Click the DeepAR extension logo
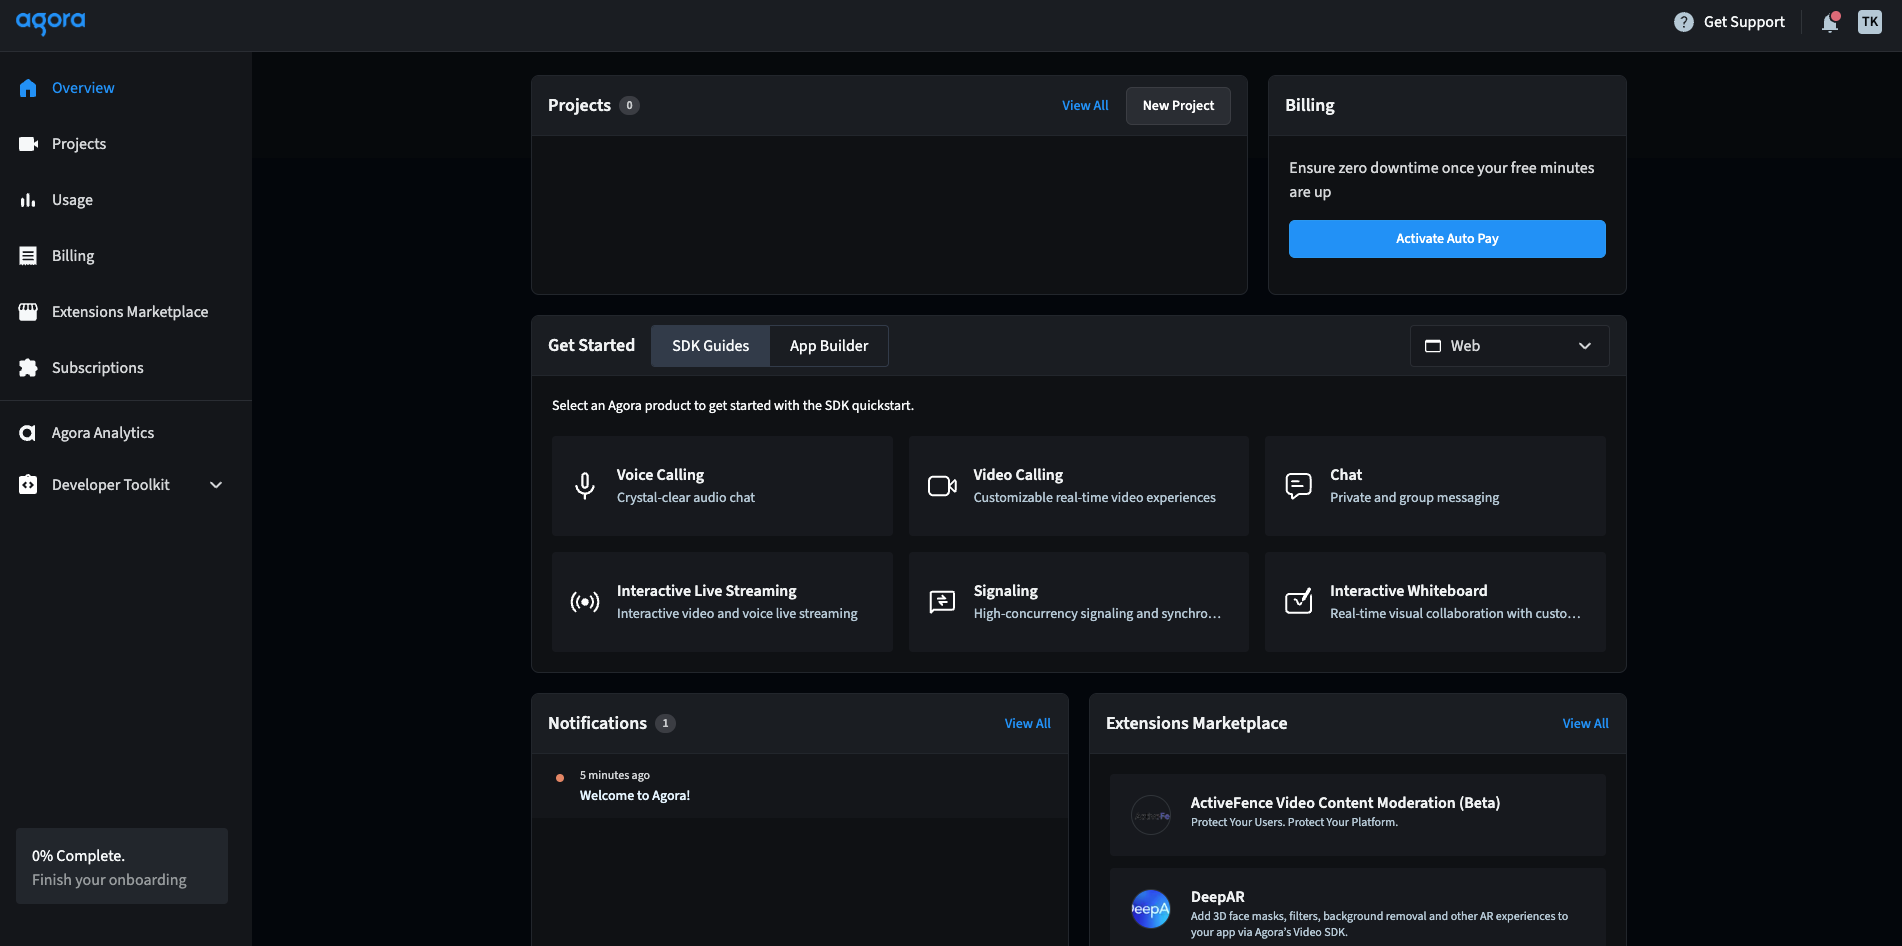The width and height of the screenshot is (1902, 946). tap(1151, 909)
